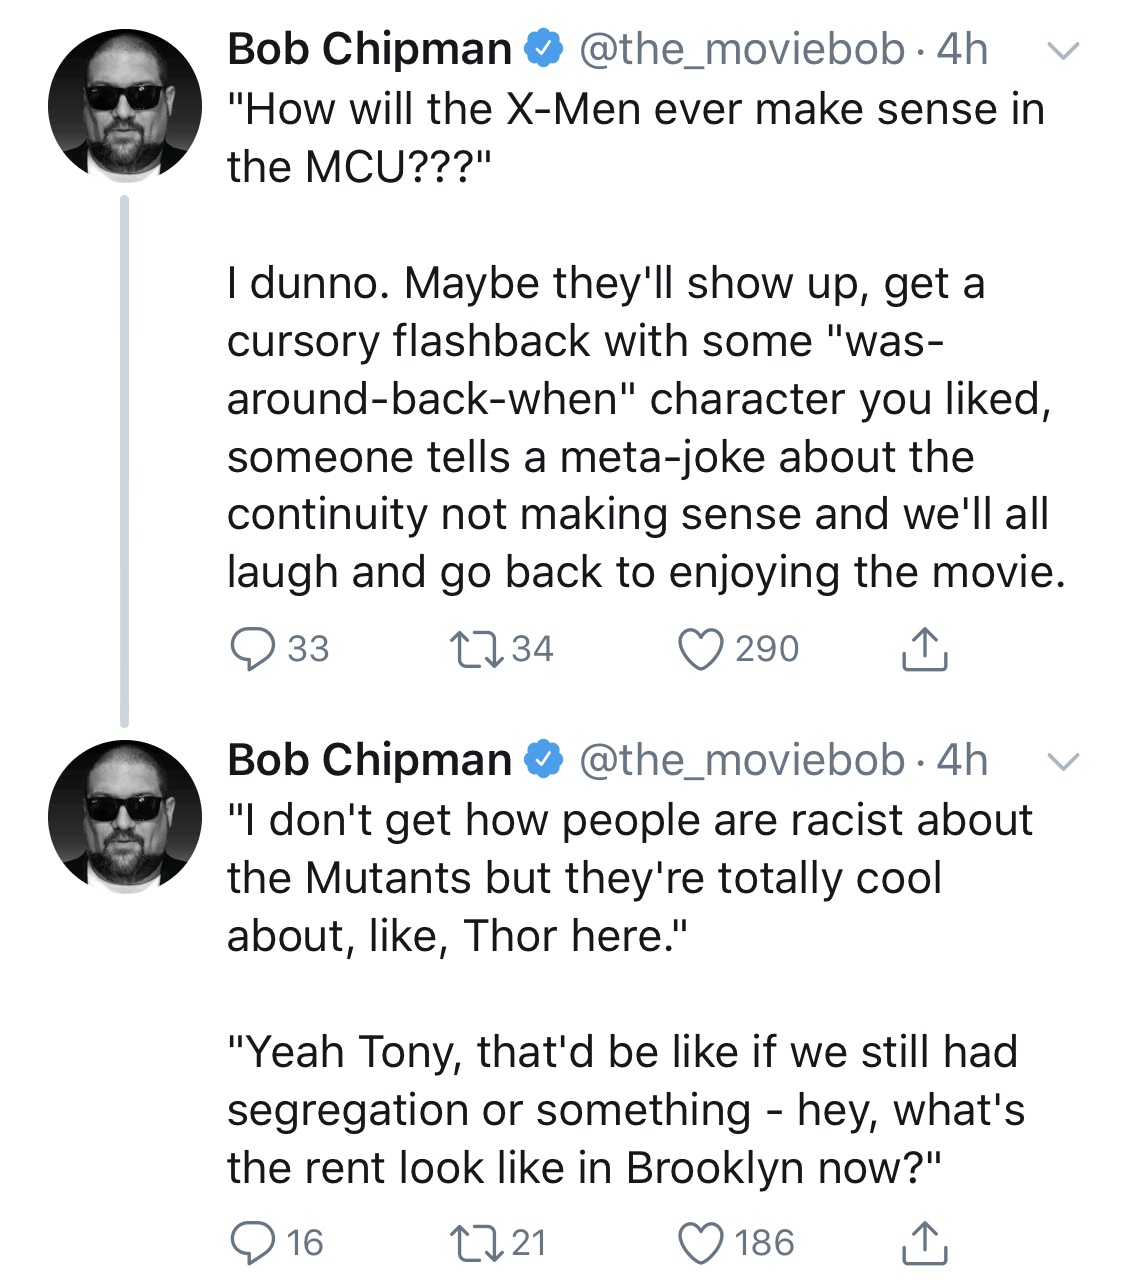This screenshot has height=1280, width=1125.
Task: Tap the 4h timestamp on the first tweet
Action: pos(962,49)
